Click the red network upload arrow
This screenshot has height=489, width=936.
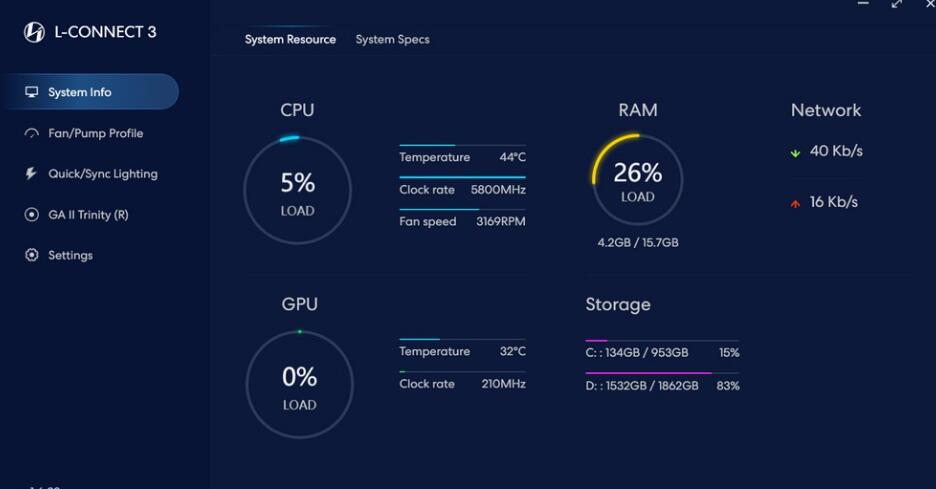[796, 203]
